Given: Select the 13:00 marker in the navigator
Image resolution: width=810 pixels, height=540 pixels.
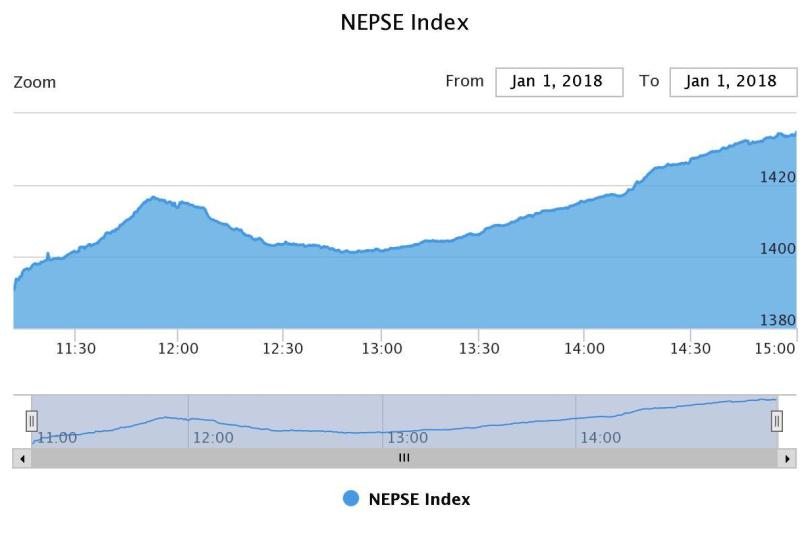Looking at the screenshot, I should 407,437.
